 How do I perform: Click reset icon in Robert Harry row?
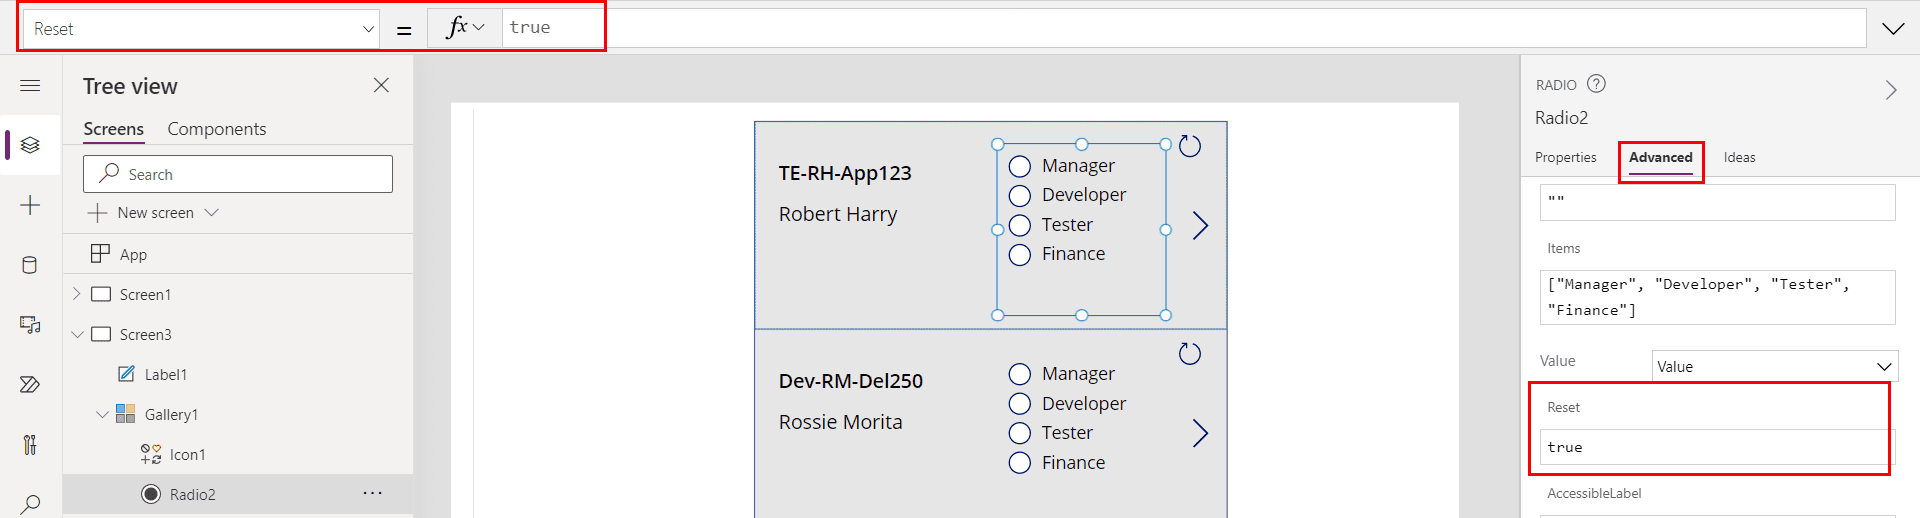pyautogui.click(x=1190, y=146)
